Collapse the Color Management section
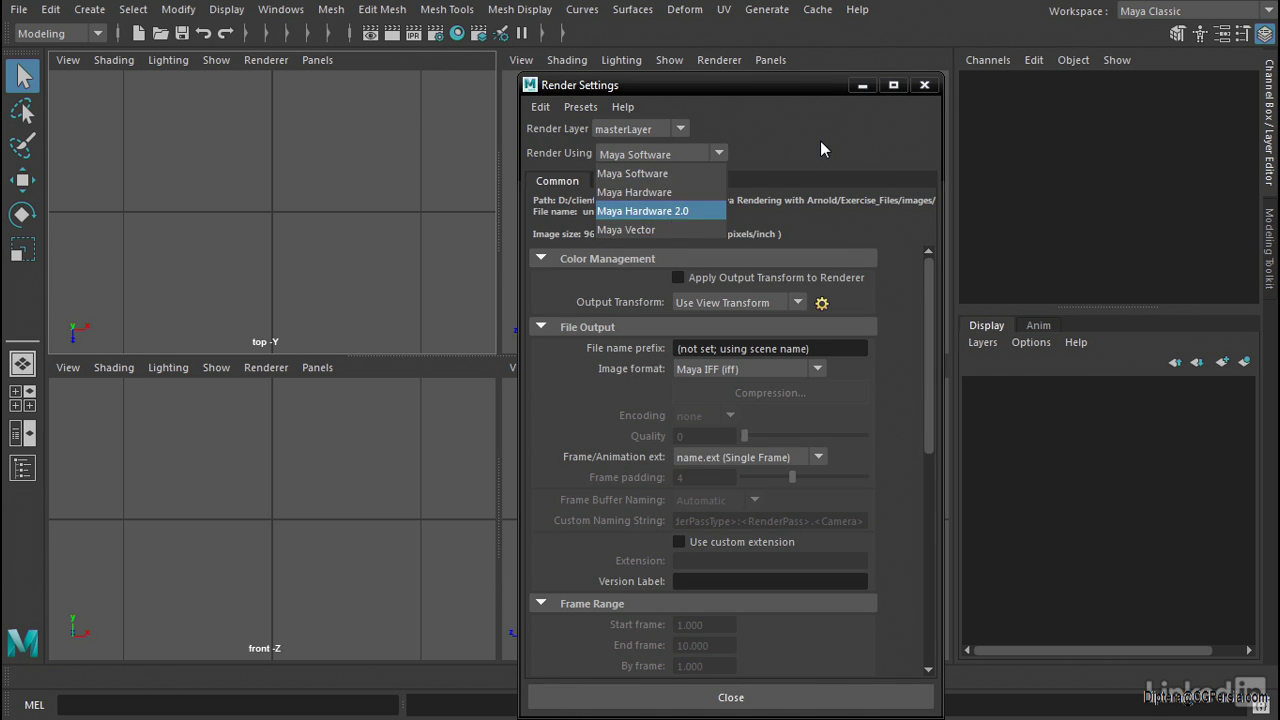Image resolution: width=1280 pixels, height=720 pixels. tap(541, 258)
